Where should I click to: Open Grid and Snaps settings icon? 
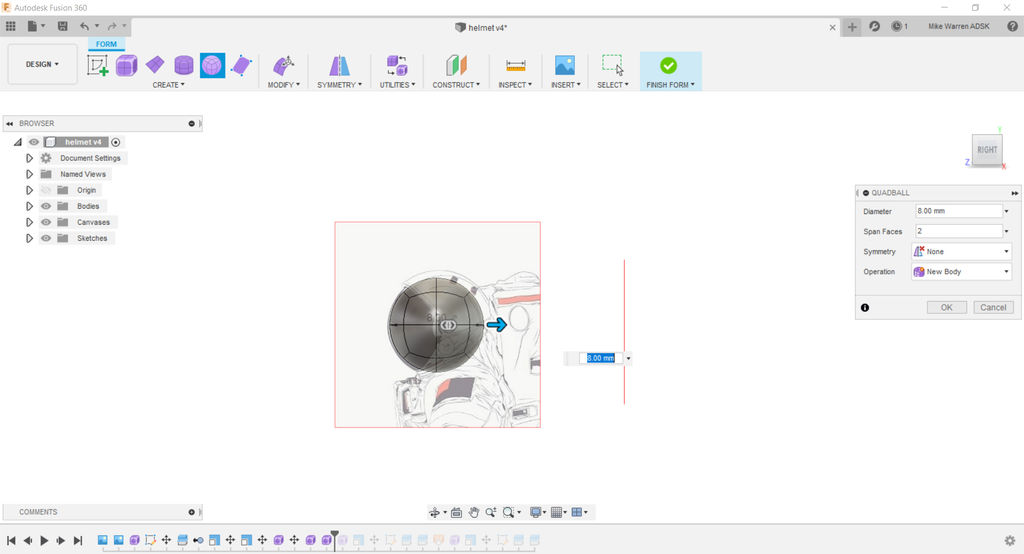coord(556,513)
